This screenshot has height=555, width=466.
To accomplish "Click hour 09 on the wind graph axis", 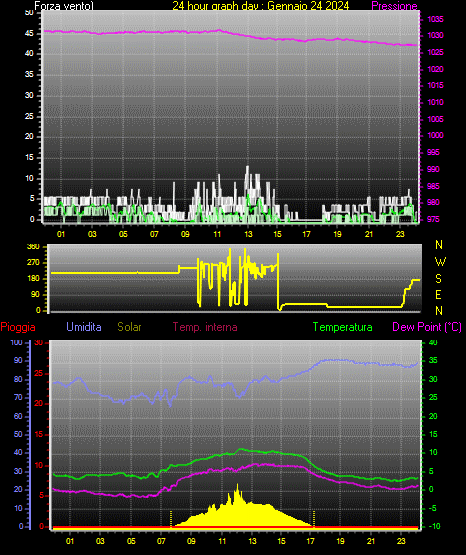I will click(x=185, y=234).
